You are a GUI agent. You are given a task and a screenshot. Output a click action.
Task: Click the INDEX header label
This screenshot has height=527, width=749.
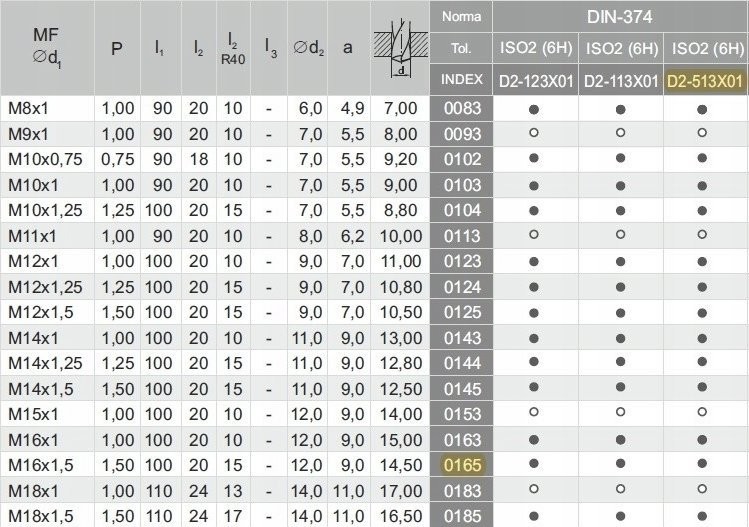(461, 81)
